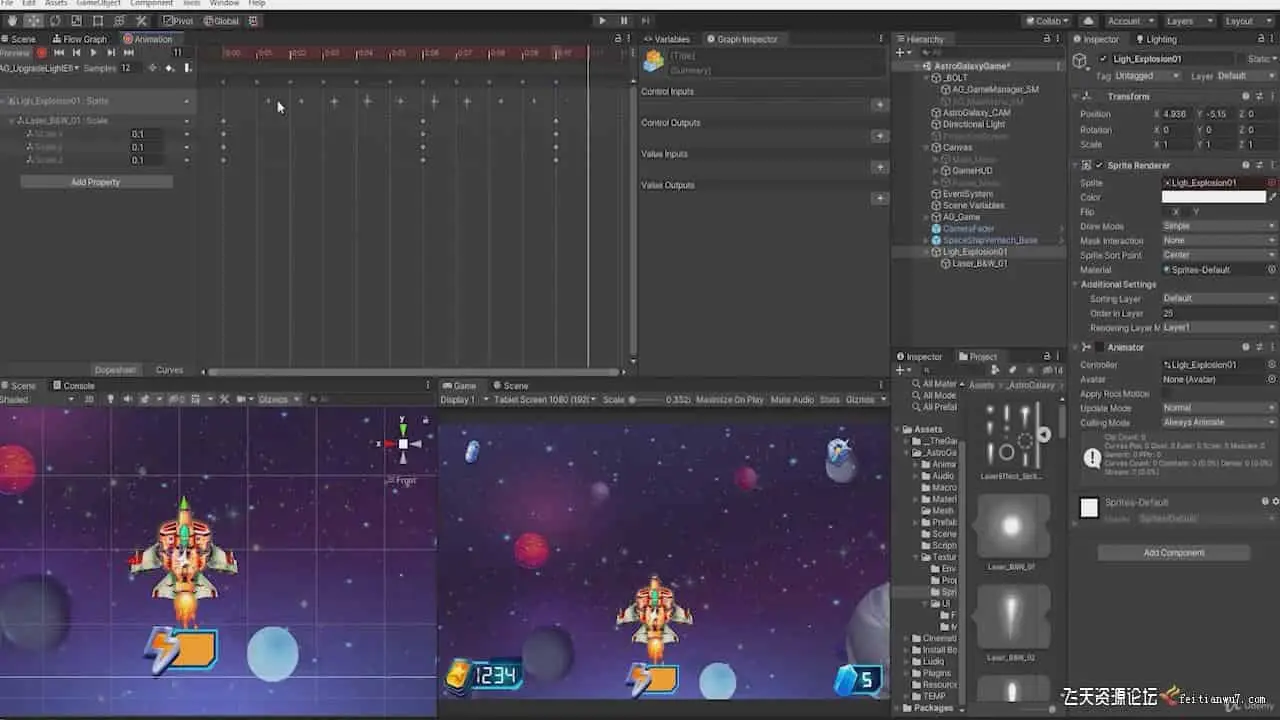Select AstroGalaxy_CAM in the Hierarchy
This screenshot has width=1280, height=720.
[x=976, y=113]
